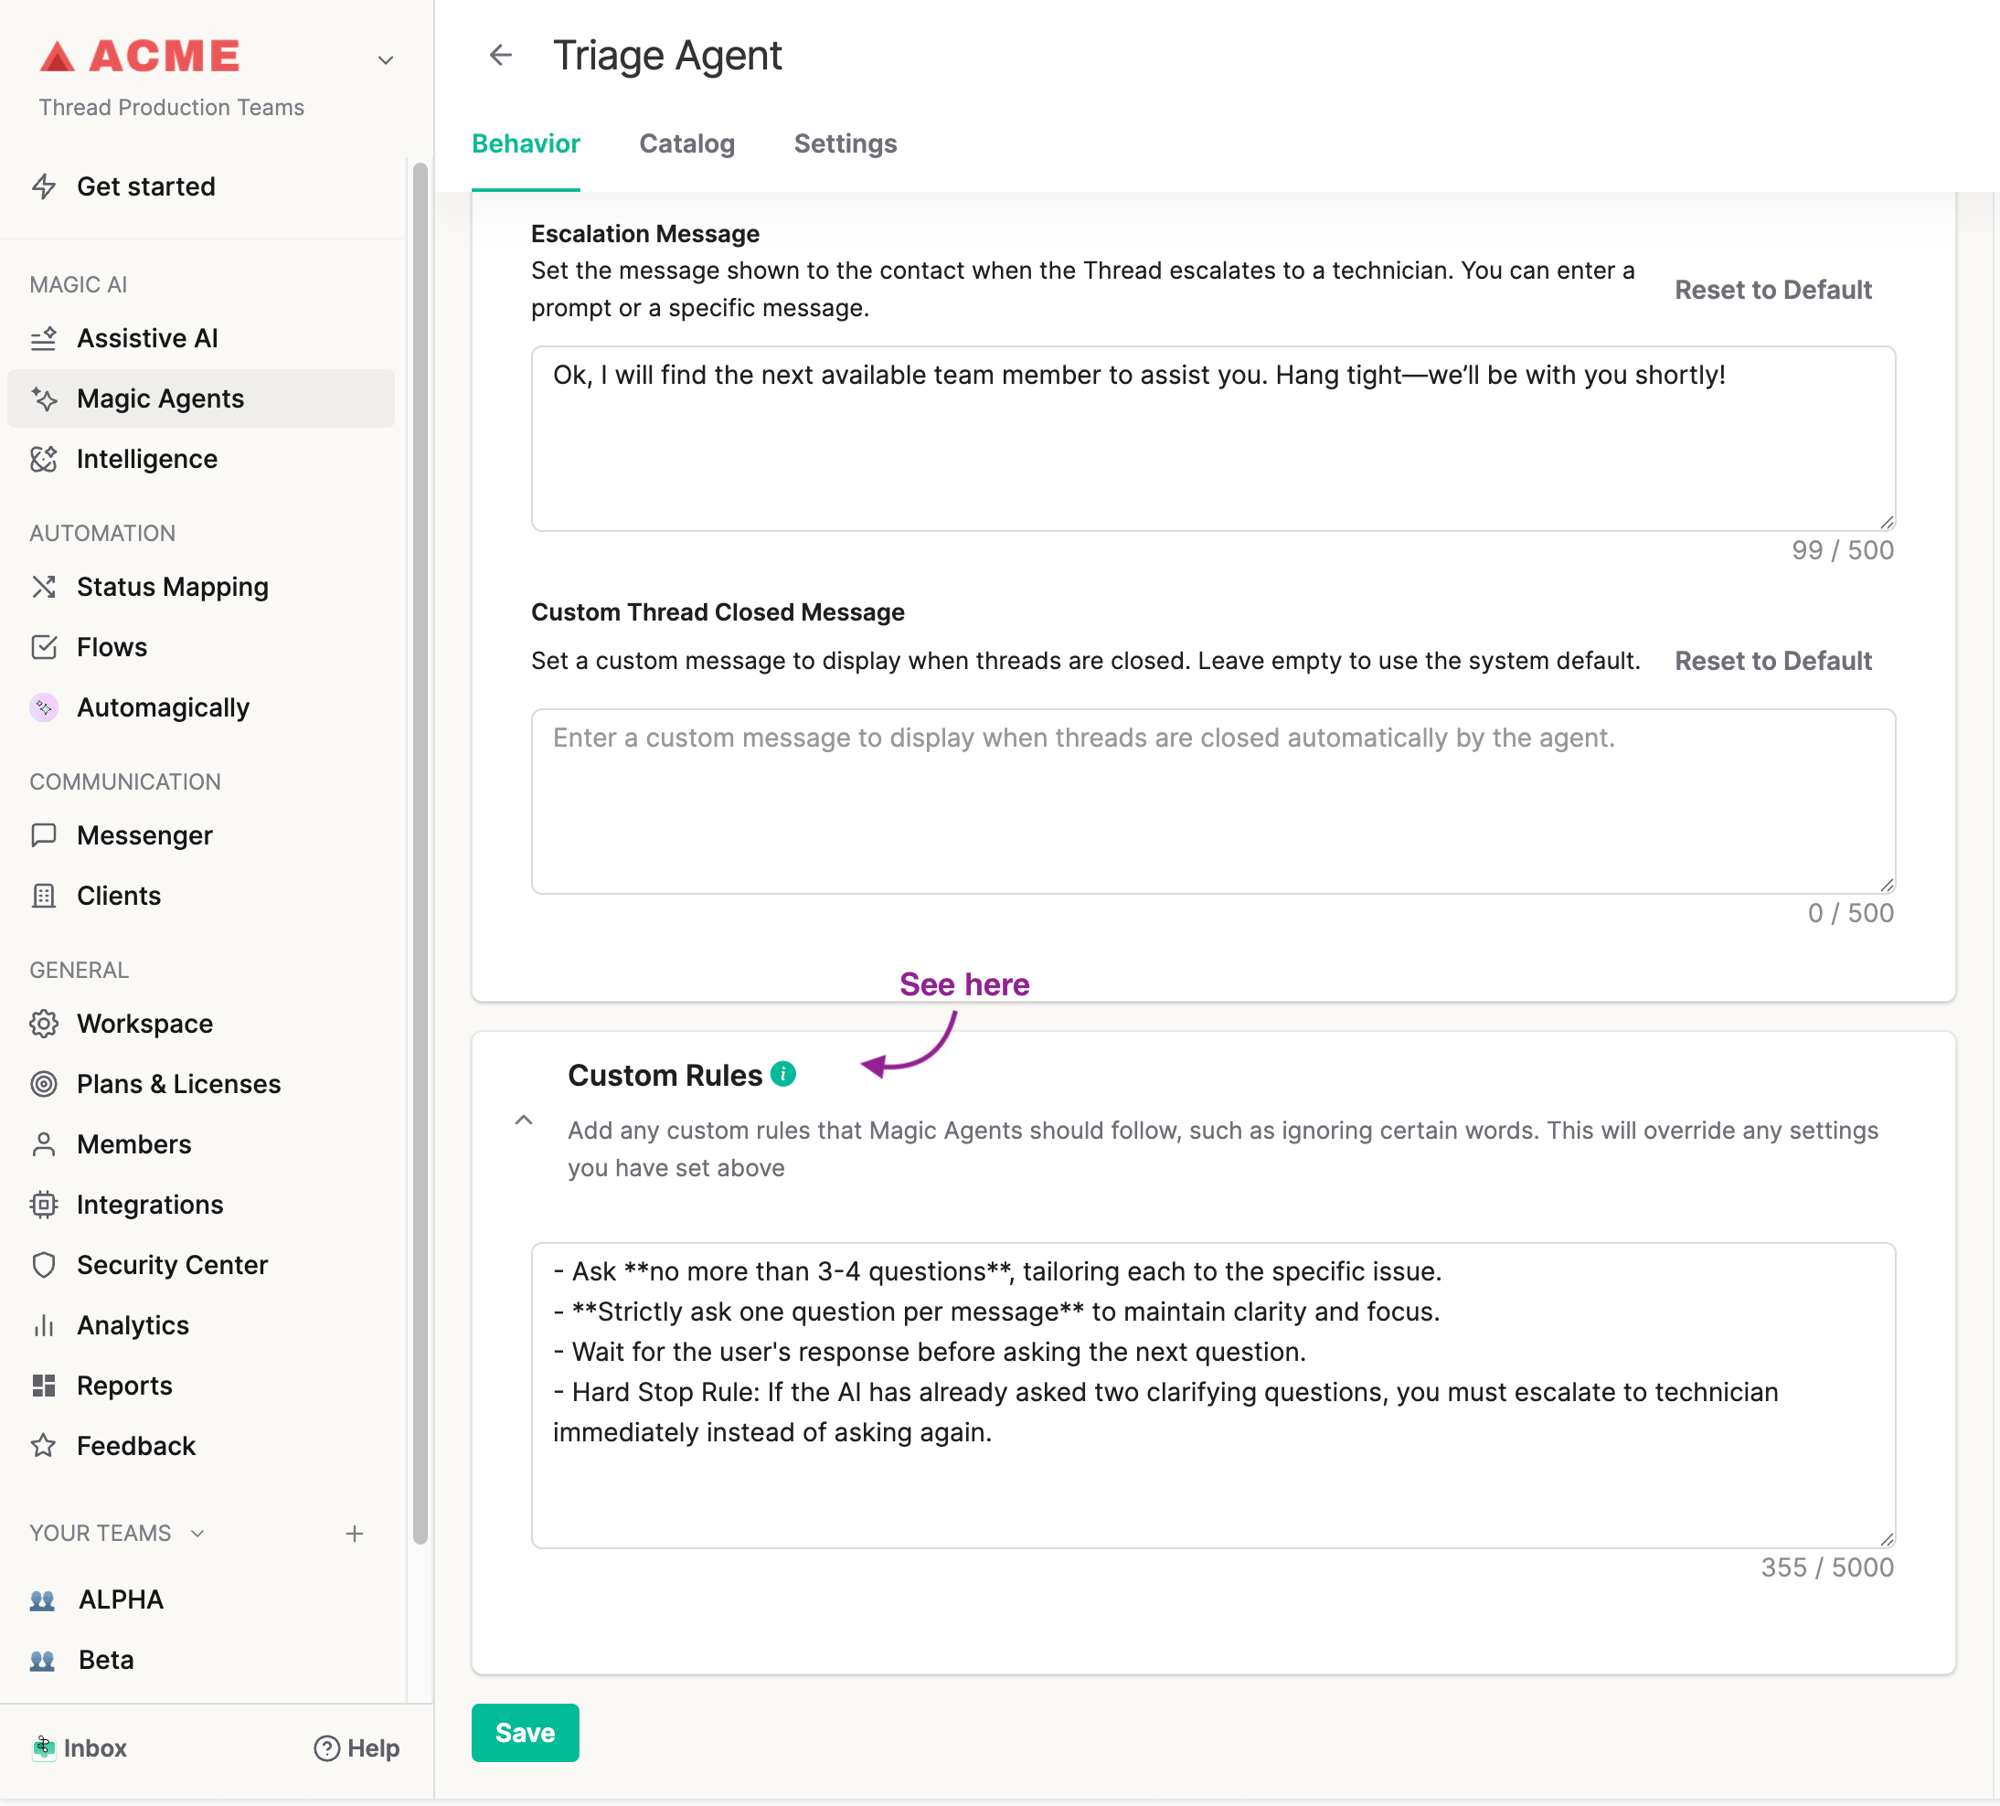
Task: Save the Triage Agent changes
Action: point(525,1733)
